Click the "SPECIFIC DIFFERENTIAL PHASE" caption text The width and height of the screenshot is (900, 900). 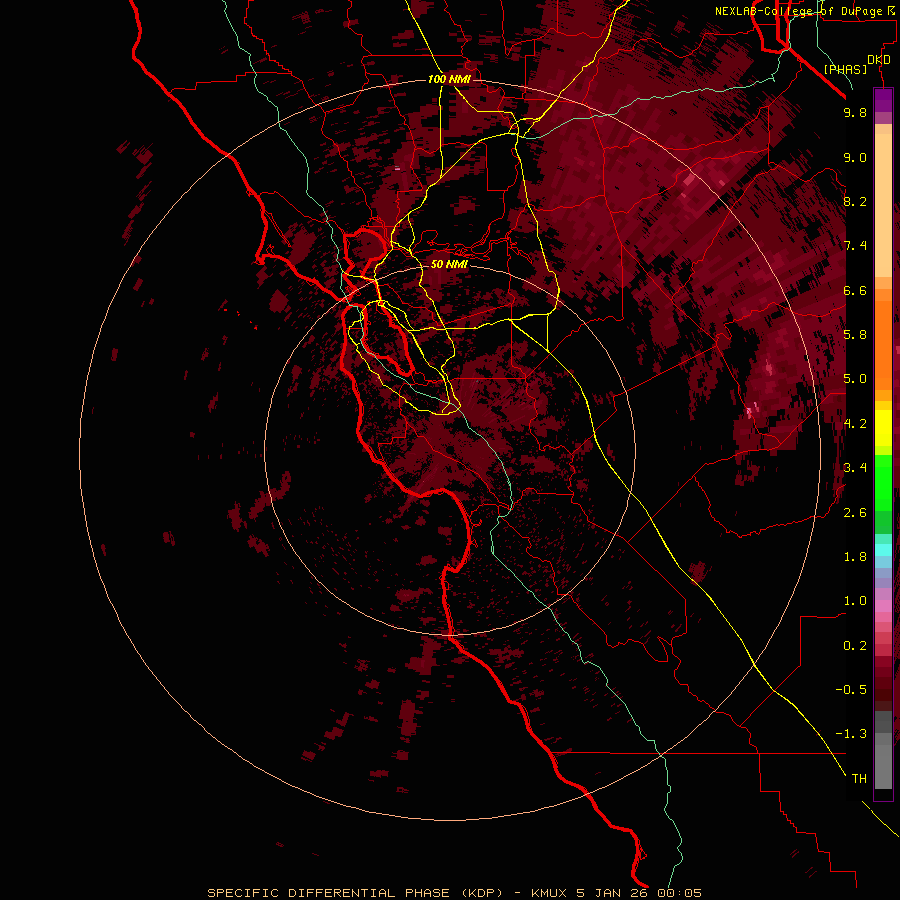click(328, 893)
